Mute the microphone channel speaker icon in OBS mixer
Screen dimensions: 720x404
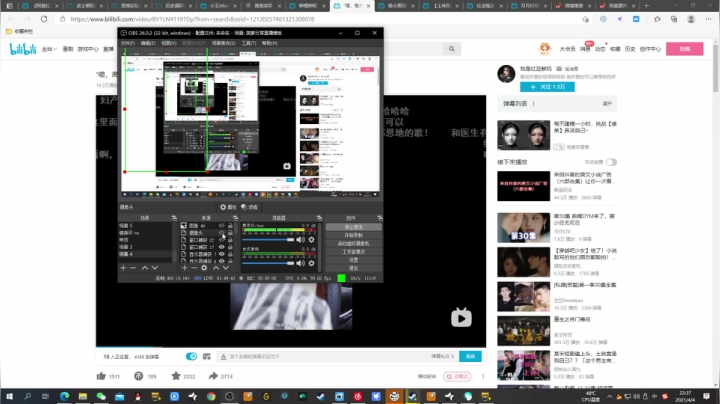pos(300,240)
